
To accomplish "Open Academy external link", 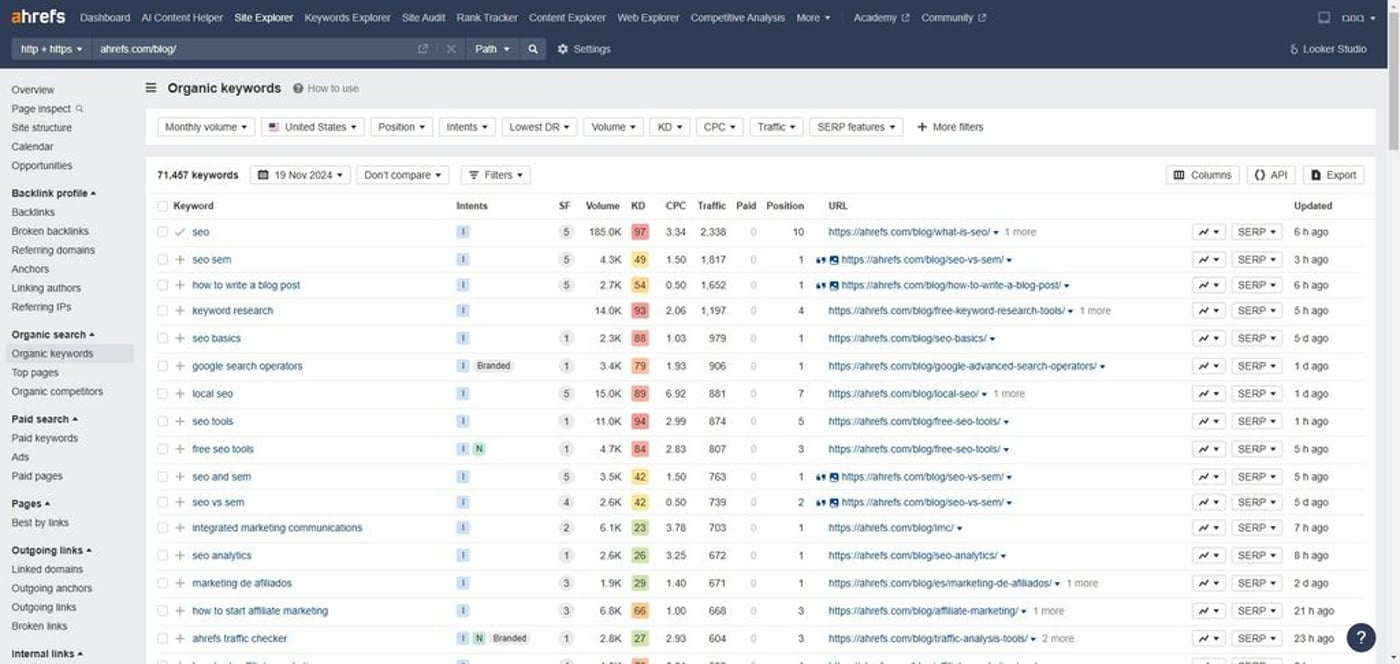I will 881,17.
